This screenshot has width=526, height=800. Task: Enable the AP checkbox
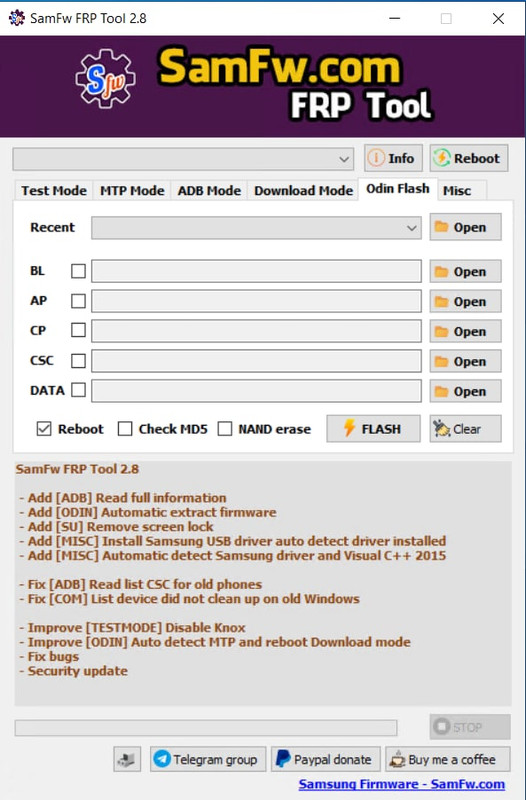78,301
